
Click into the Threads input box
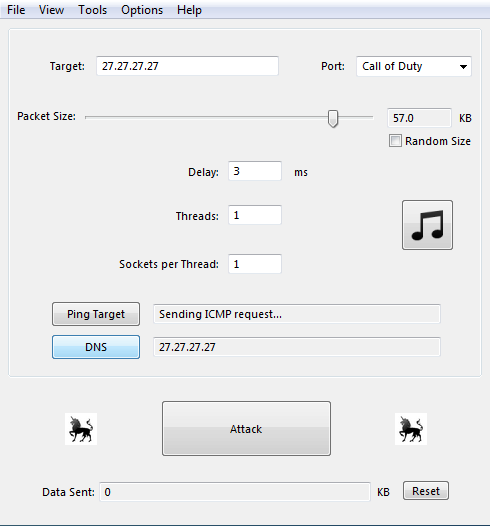pyautogui.click(x=255, y=215)
